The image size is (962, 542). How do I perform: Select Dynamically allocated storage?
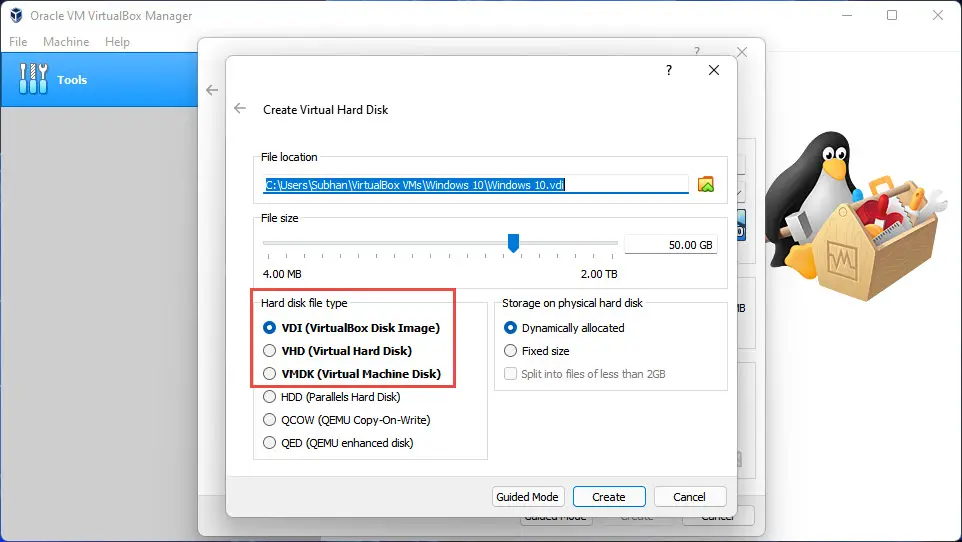[564, 328]
